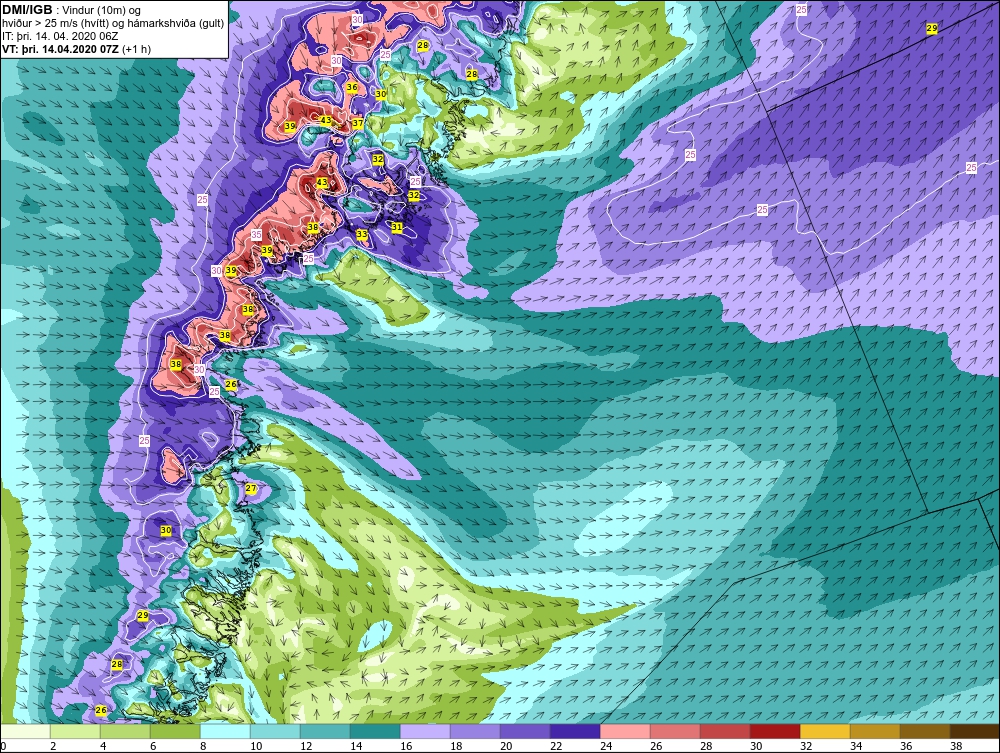Pick the 20–22 purple legend swatch
The height and width of the screenshot is (753, 1000).
coord(526,731)
